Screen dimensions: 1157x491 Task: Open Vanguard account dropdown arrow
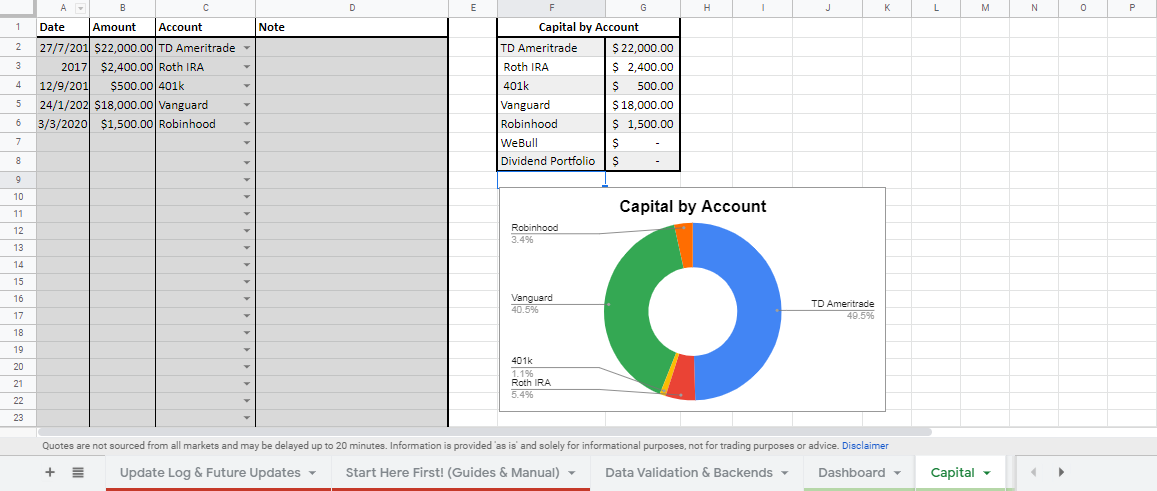(246, 105)
